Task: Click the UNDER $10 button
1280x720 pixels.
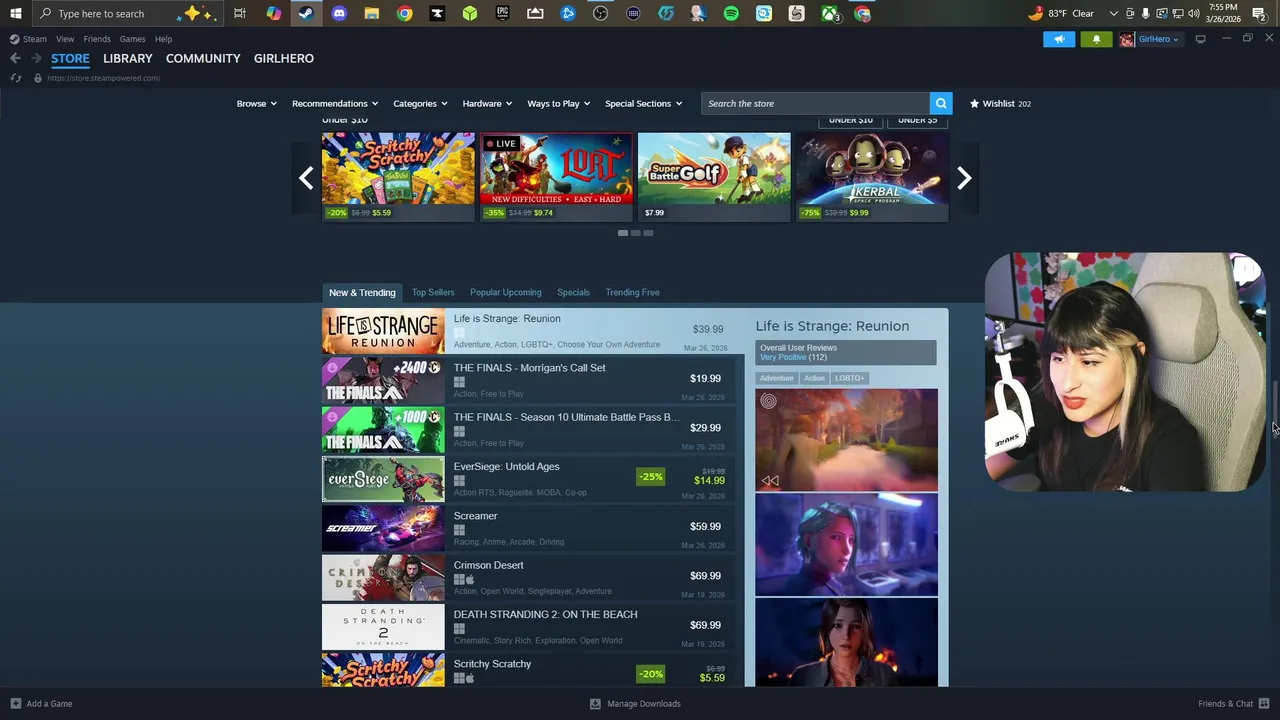Action: [851, 120]
